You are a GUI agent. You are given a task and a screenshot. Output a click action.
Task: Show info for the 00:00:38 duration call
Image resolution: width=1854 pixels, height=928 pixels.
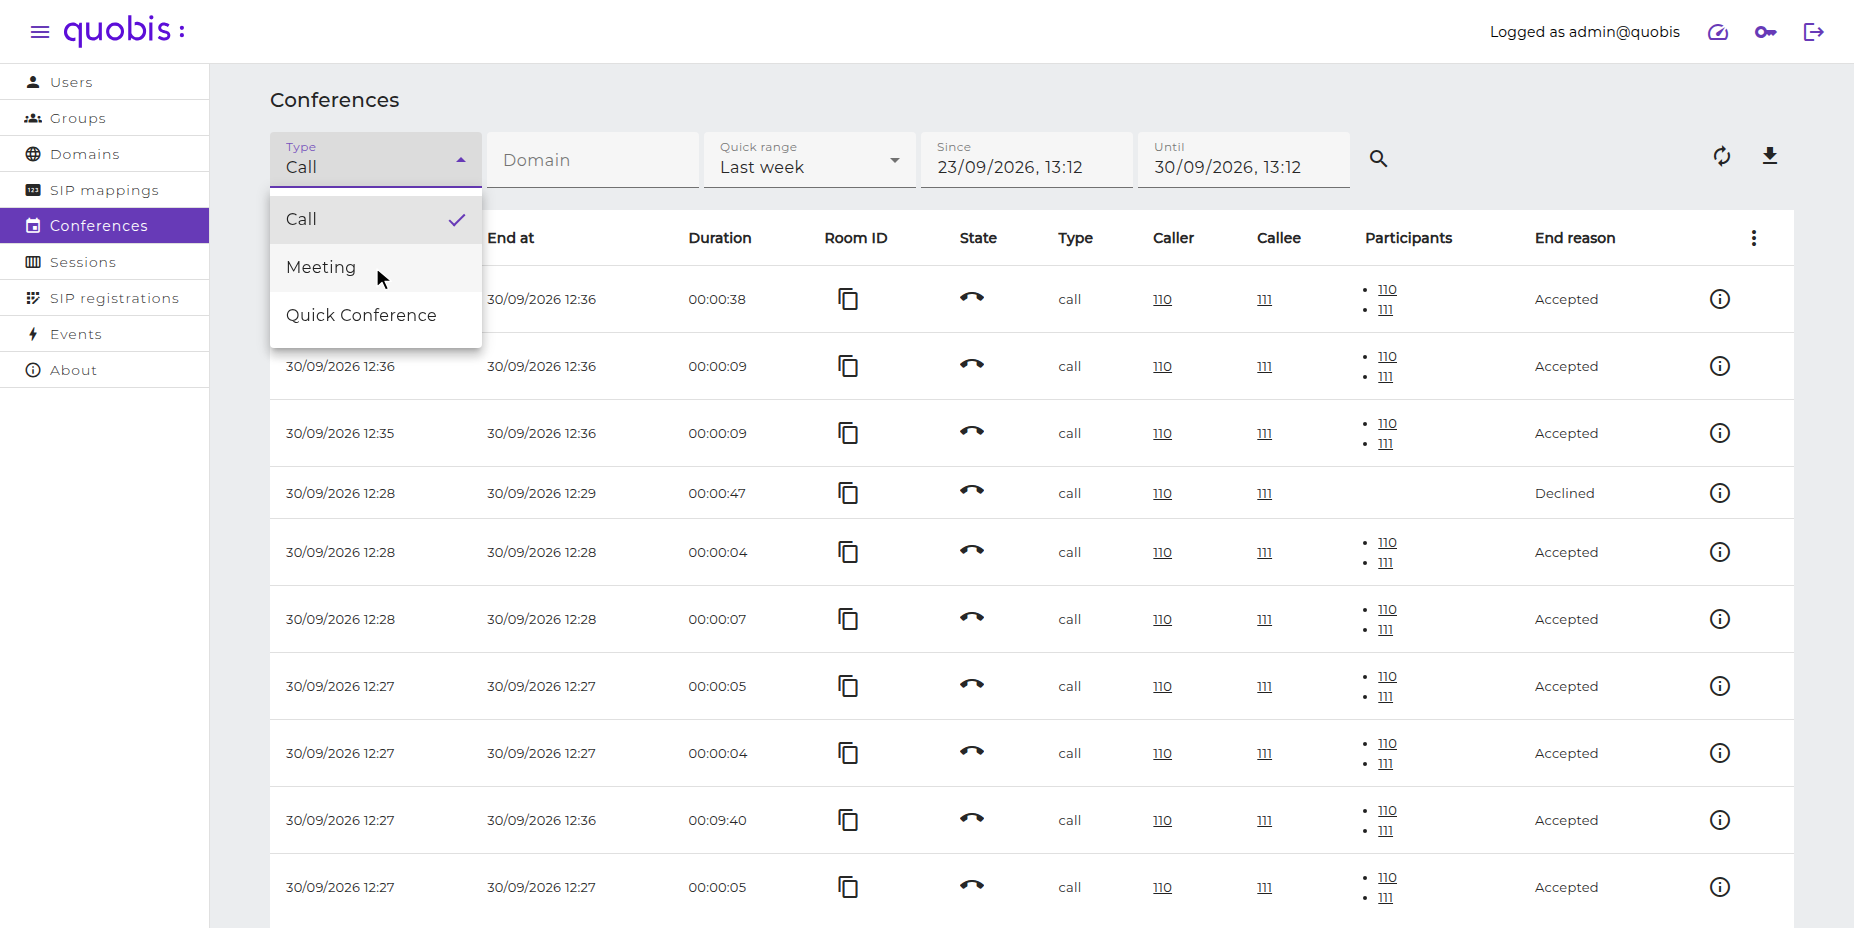coord(1720,299)
